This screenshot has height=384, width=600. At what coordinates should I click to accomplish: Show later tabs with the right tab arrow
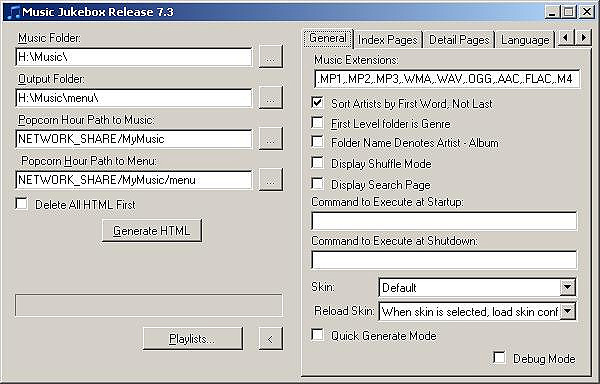(x=584, y=38)
